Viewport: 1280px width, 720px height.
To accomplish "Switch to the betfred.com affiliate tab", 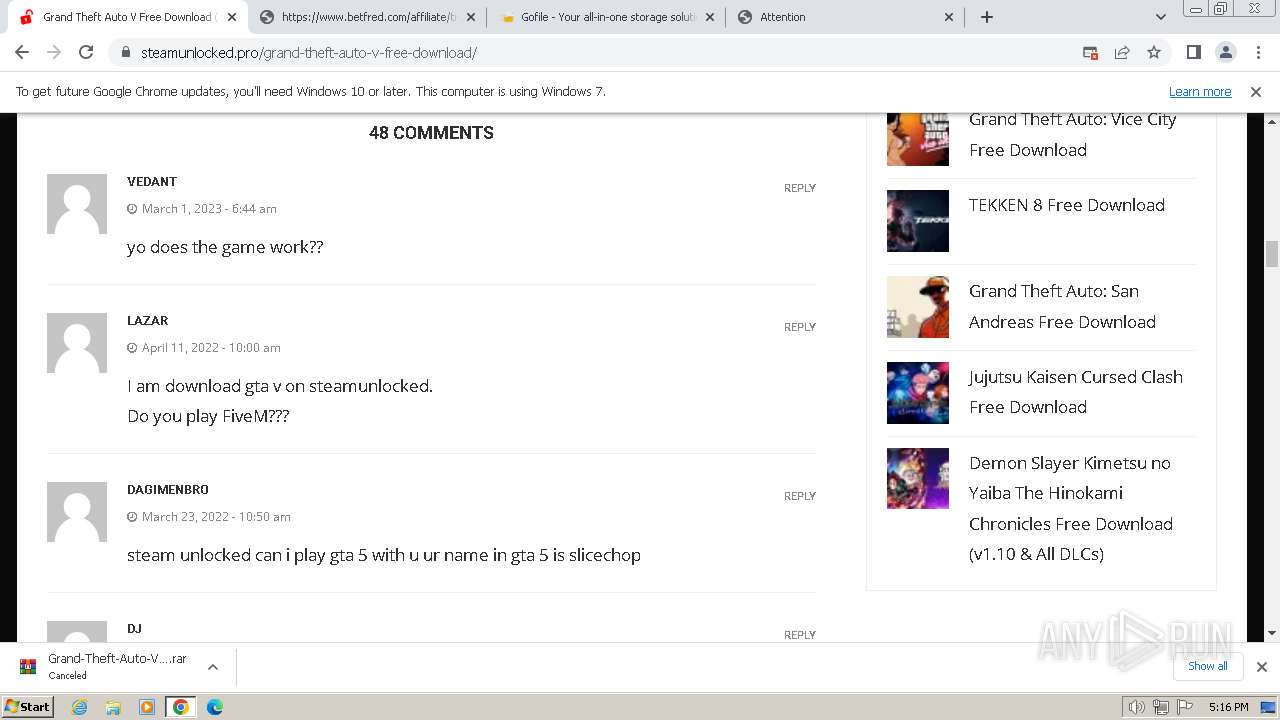I will pos(368,17).
